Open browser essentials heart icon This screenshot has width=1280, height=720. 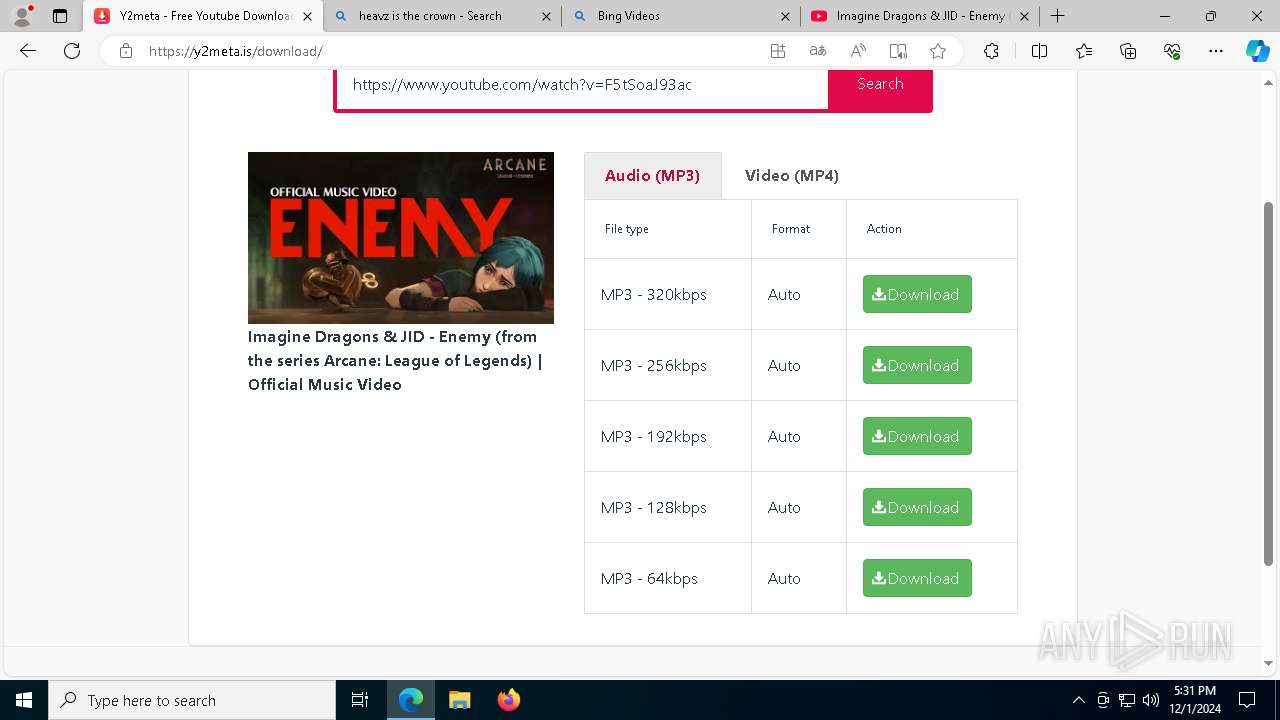1172,51
